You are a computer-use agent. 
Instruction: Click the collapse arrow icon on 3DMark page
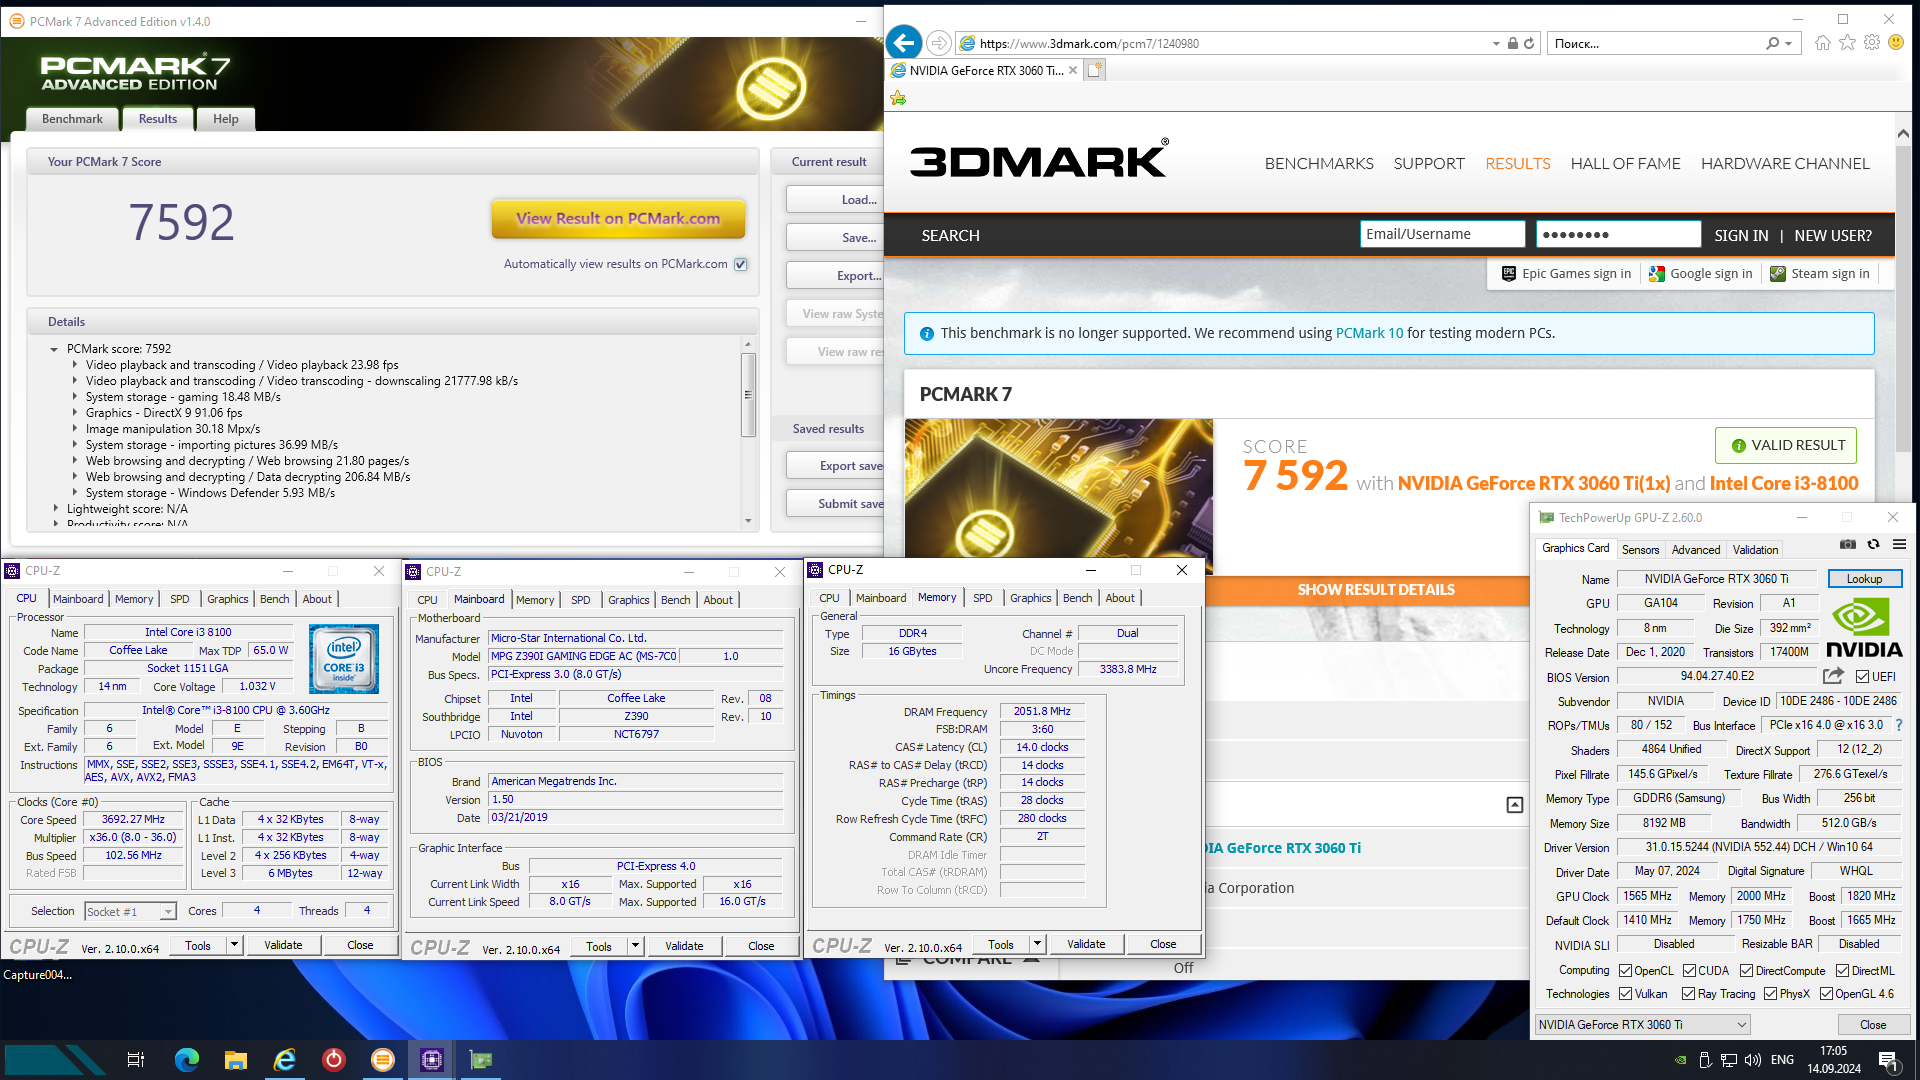(1514, 805)
